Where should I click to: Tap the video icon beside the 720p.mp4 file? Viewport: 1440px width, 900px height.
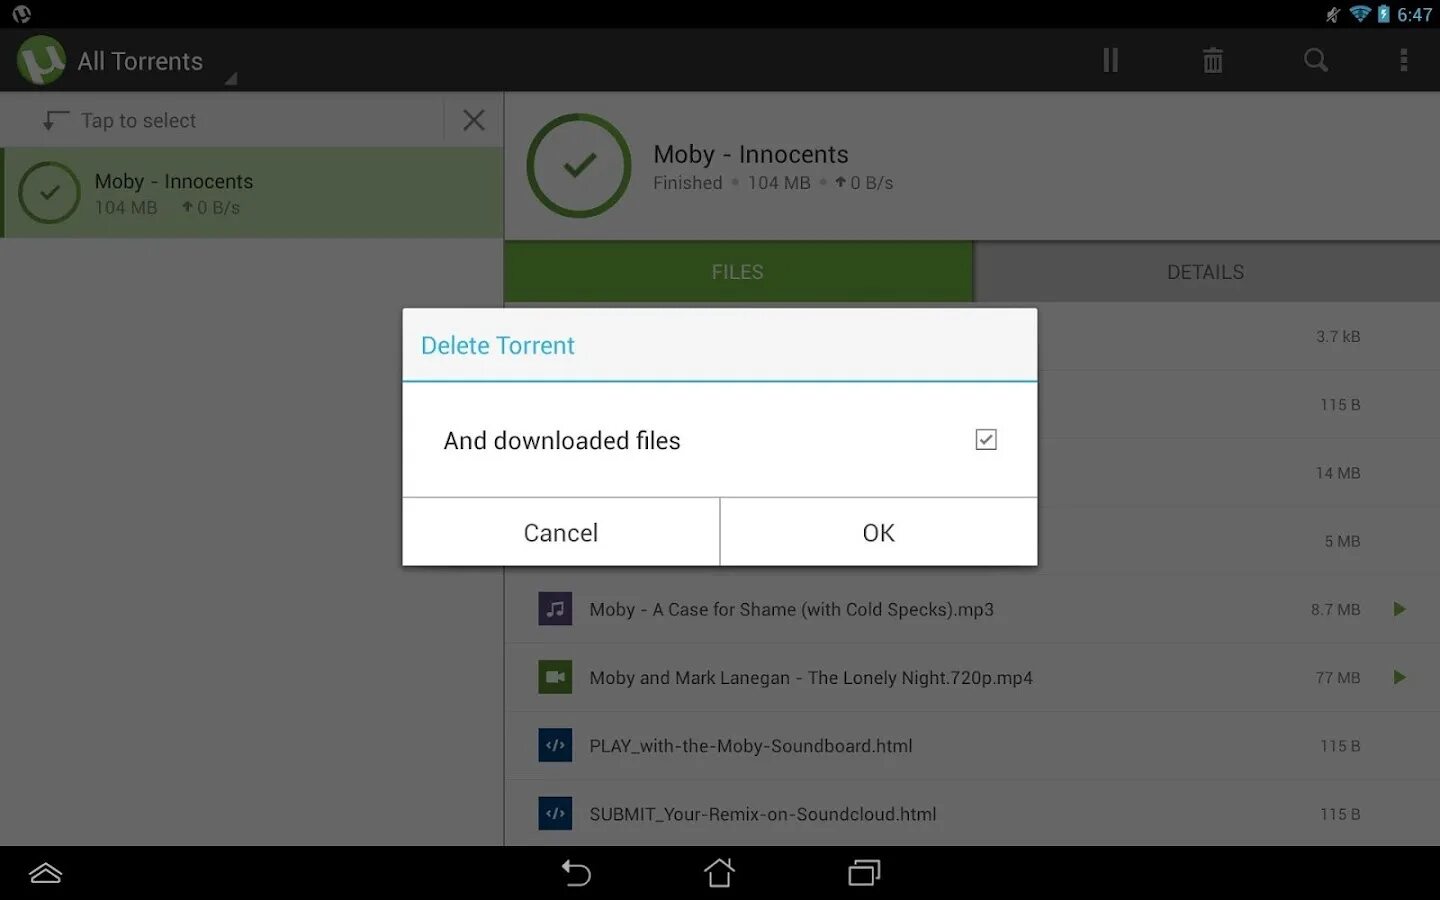coord(555,677)
